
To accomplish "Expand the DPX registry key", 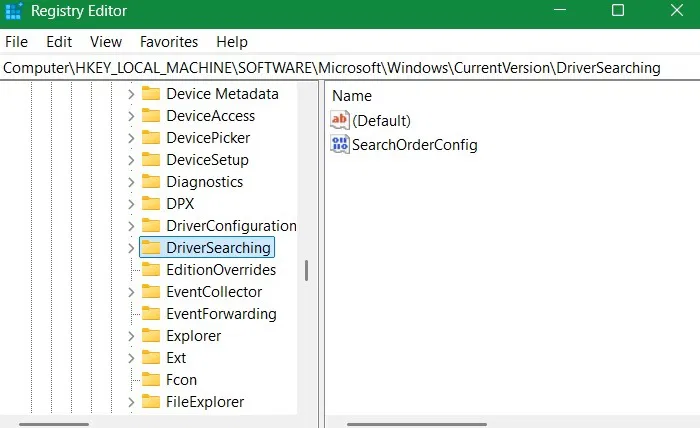I will 131,204.
